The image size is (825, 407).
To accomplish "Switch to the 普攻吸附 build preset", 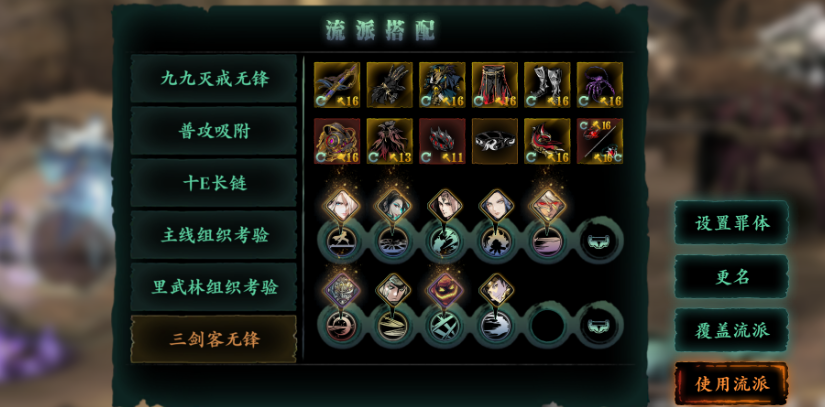I will (214, 131).
